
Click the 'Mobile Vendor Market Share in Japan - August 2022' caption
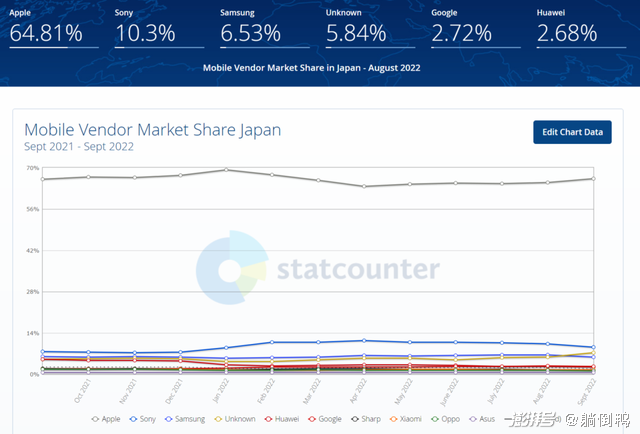pyautogui.click(x=311, y=68)
